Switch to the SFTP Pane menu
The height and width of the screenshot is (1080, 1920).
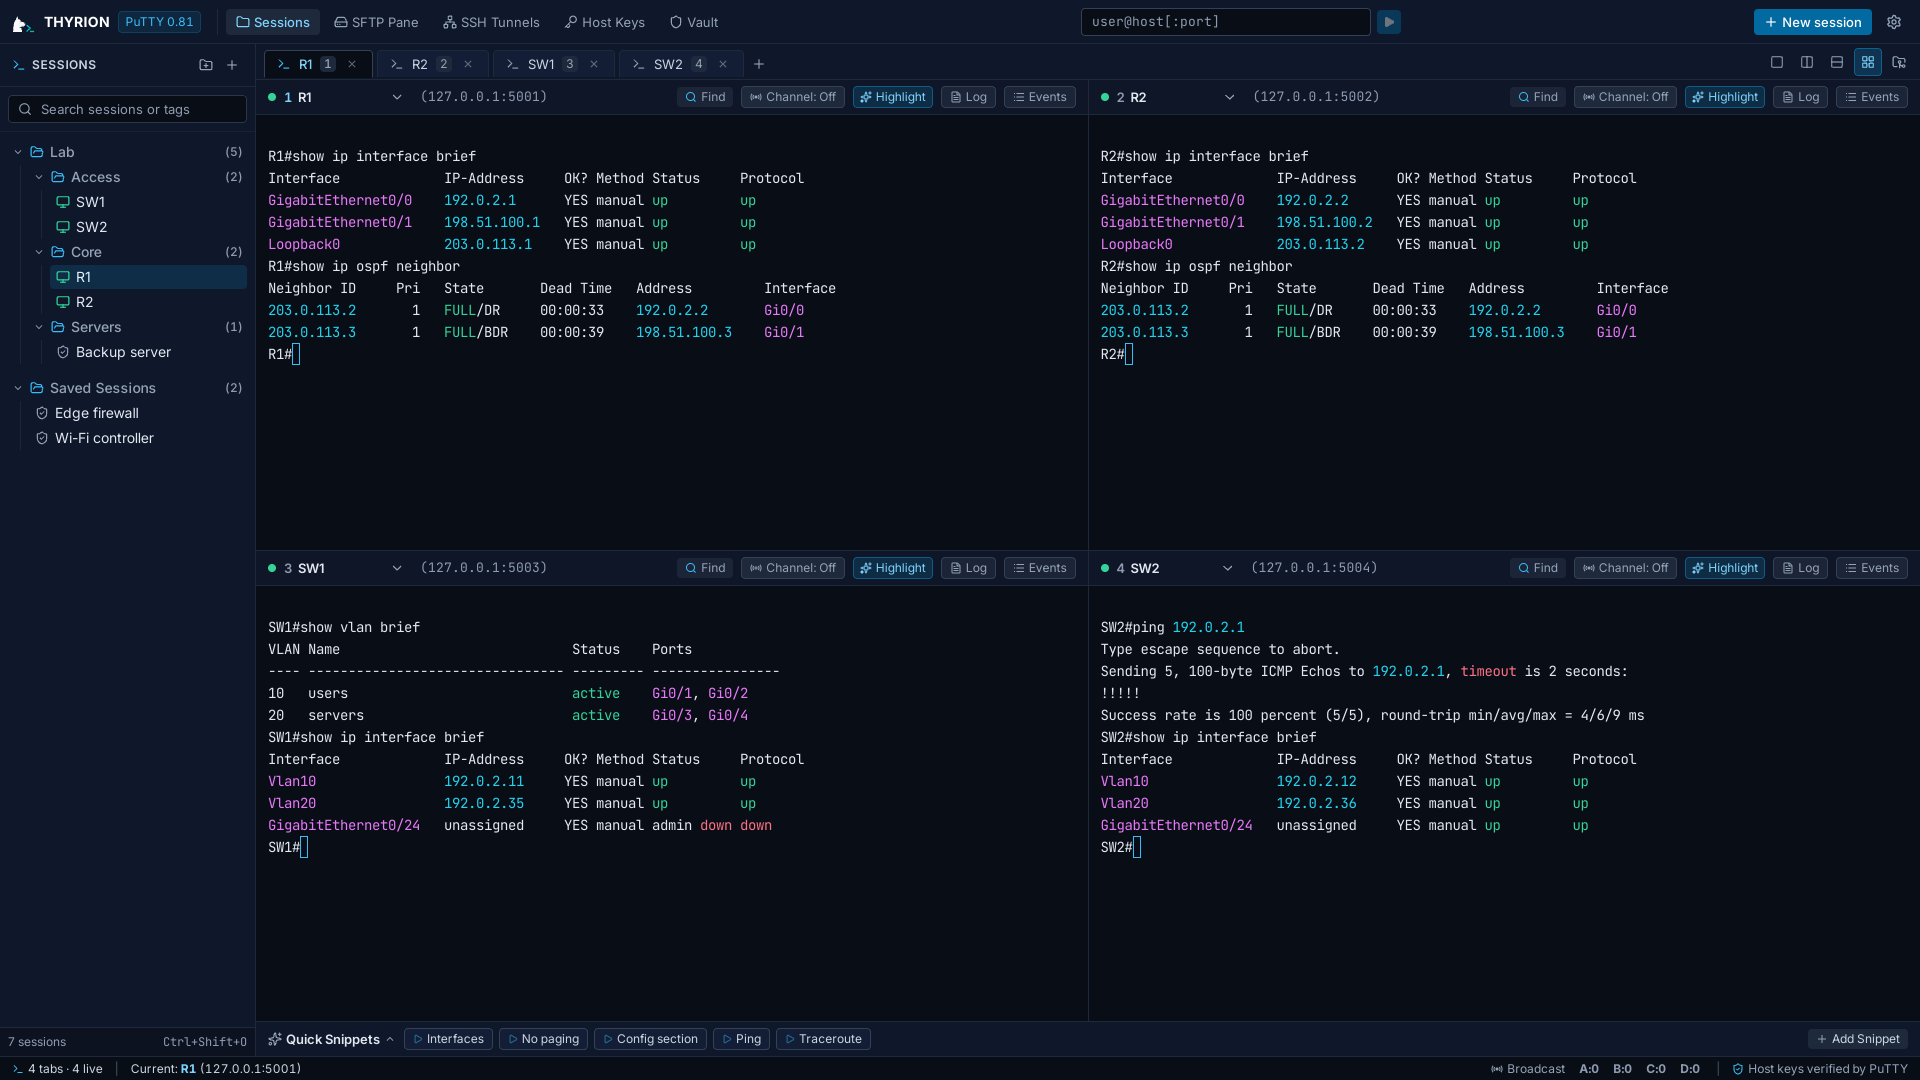(376, 22)
